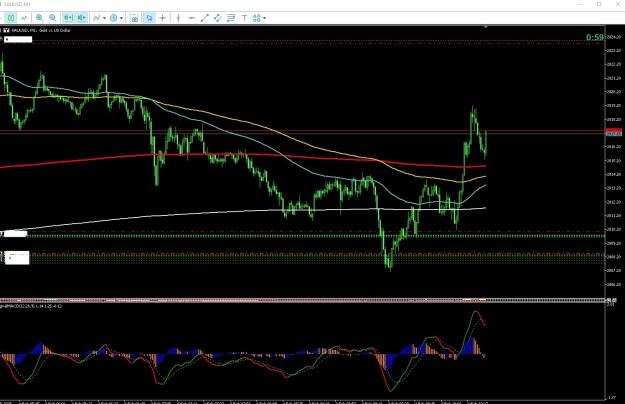625x404 pixels.
Task: Minimize the chart window
Action: 580,4
